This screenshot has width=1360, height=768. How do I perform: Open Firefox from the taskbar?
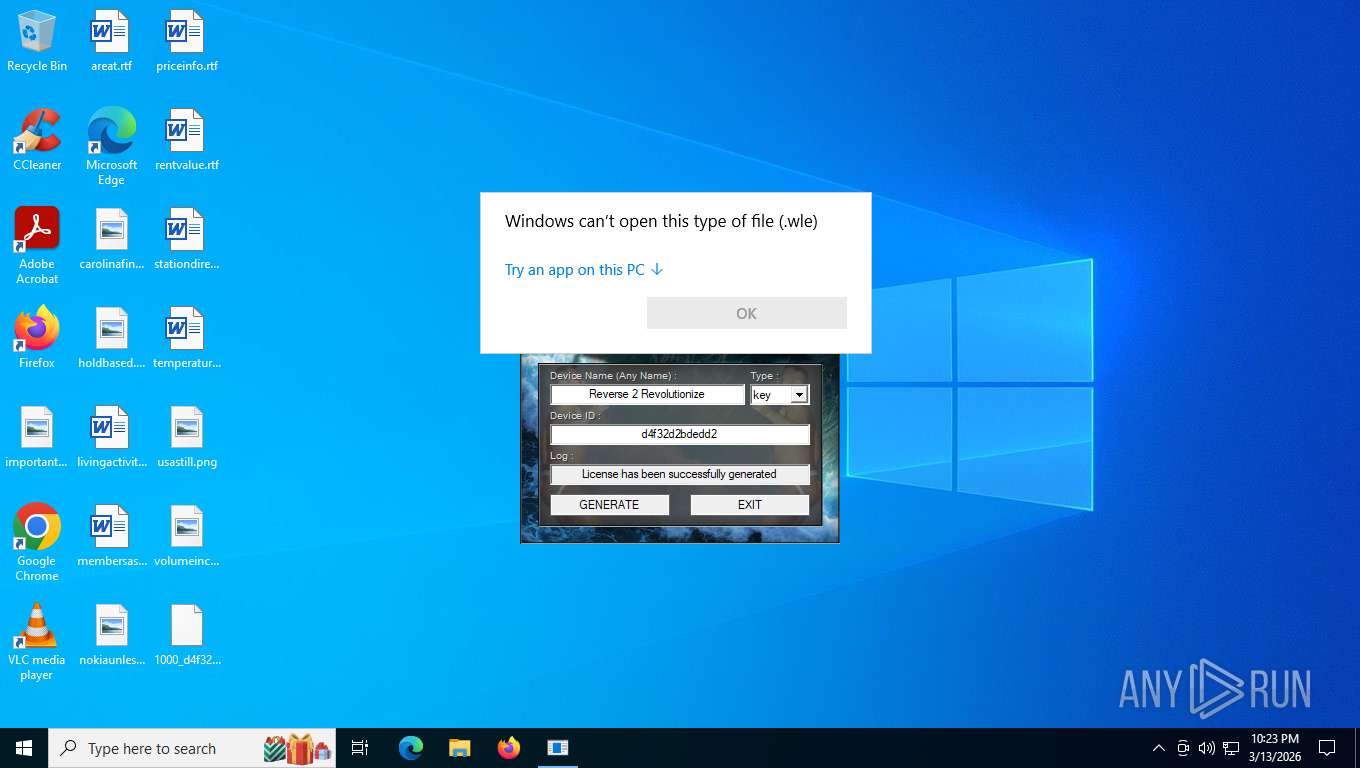[x=509, y=748]
